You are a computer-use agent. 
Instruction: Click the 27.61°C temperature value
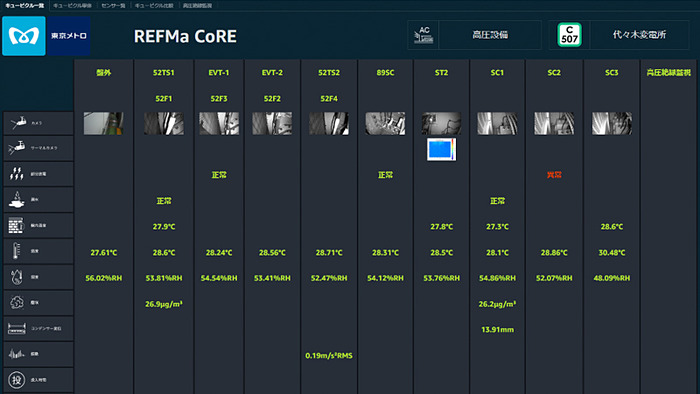pyautogui.click(x=104, y=253)
